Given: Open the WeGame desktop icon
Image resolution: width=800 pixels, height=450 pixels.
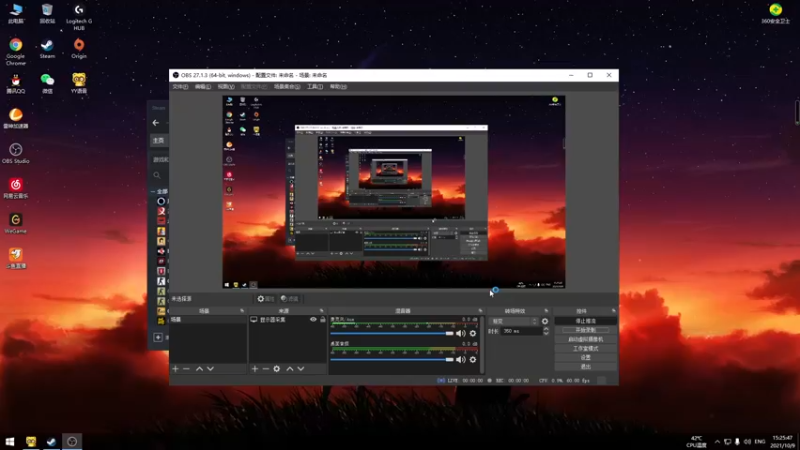Looking at the screenshot, I should tap(15, 223).
